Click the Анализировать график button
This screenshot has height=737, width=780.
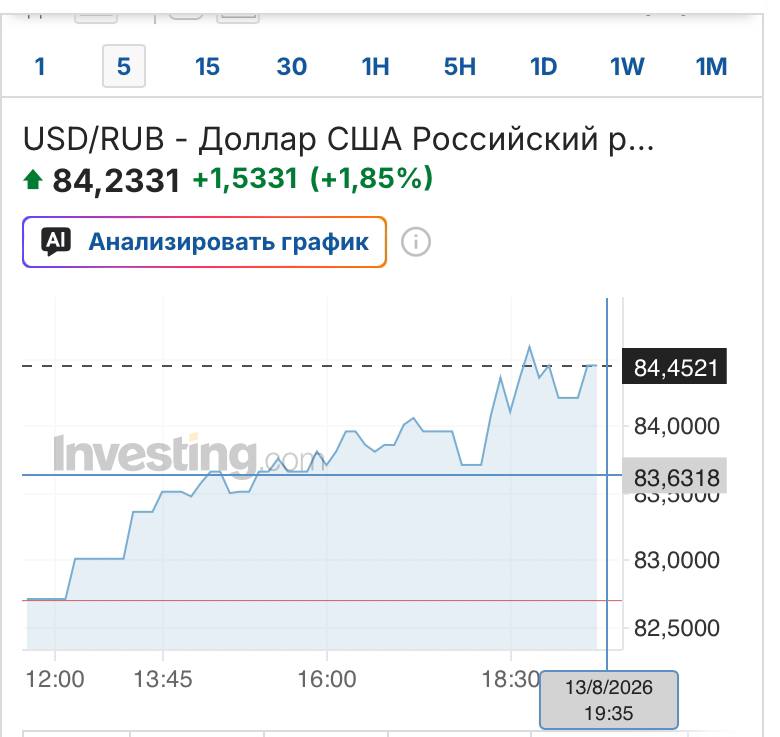click(204, 242)
